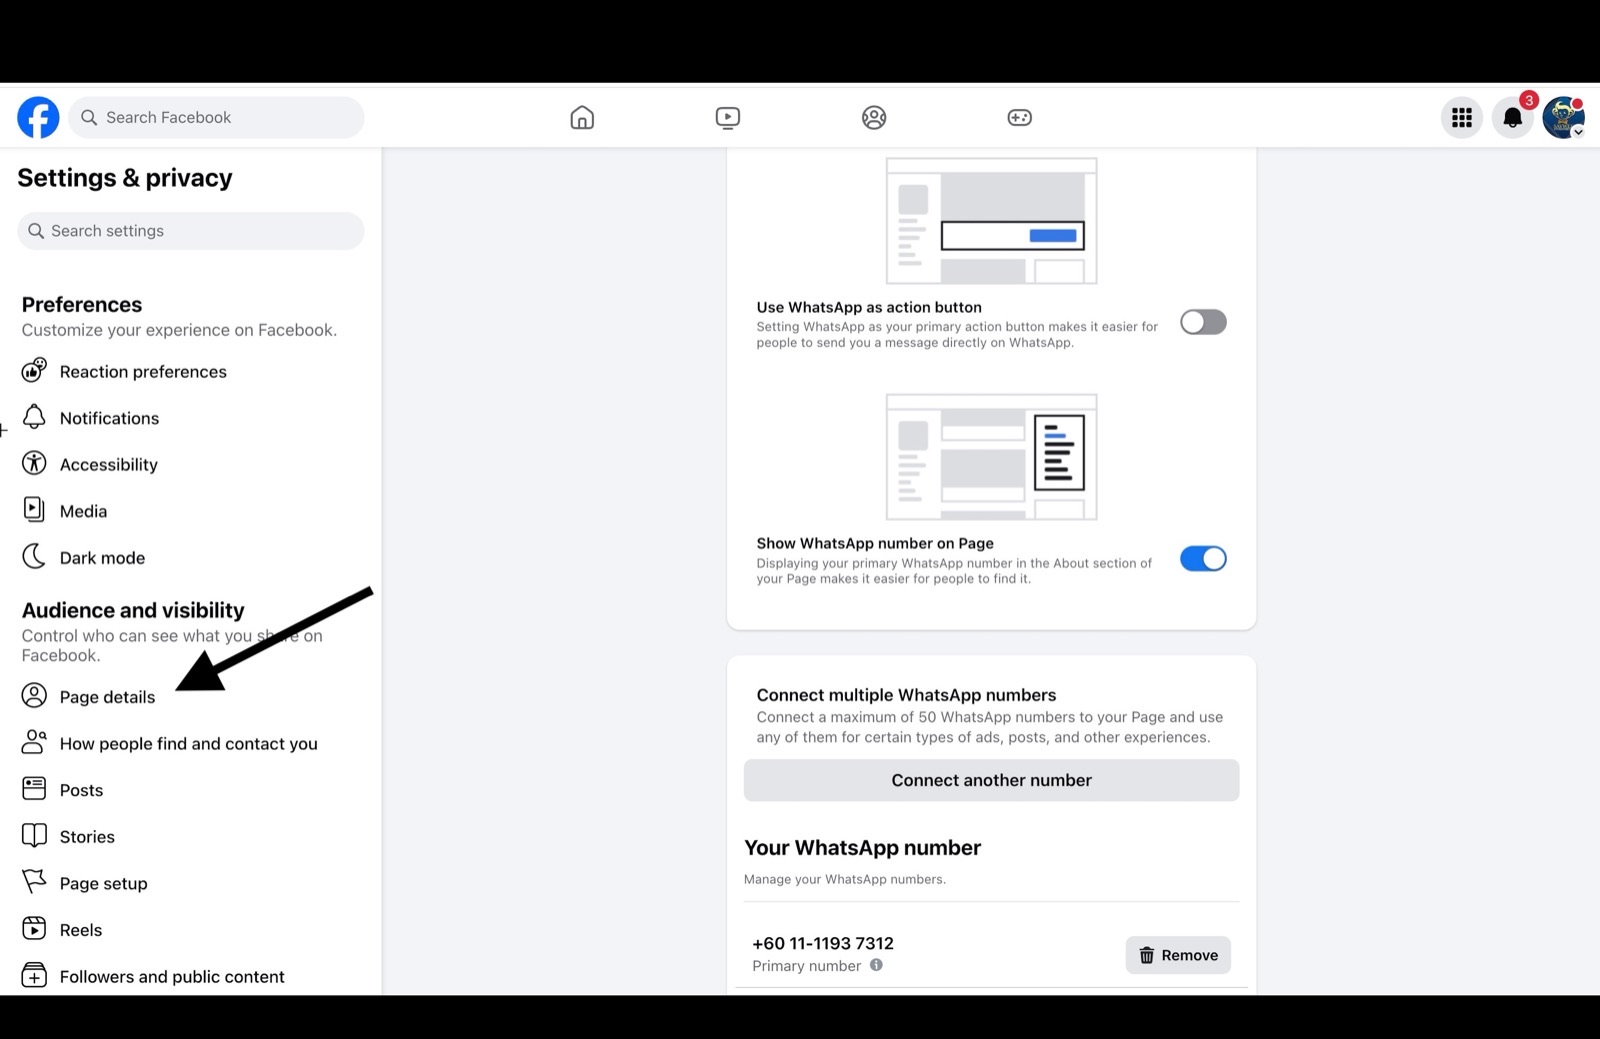Click the +60 11-1193 7312 phone number
This screenshot has width=1600, height=1039.
pos(823,943)
